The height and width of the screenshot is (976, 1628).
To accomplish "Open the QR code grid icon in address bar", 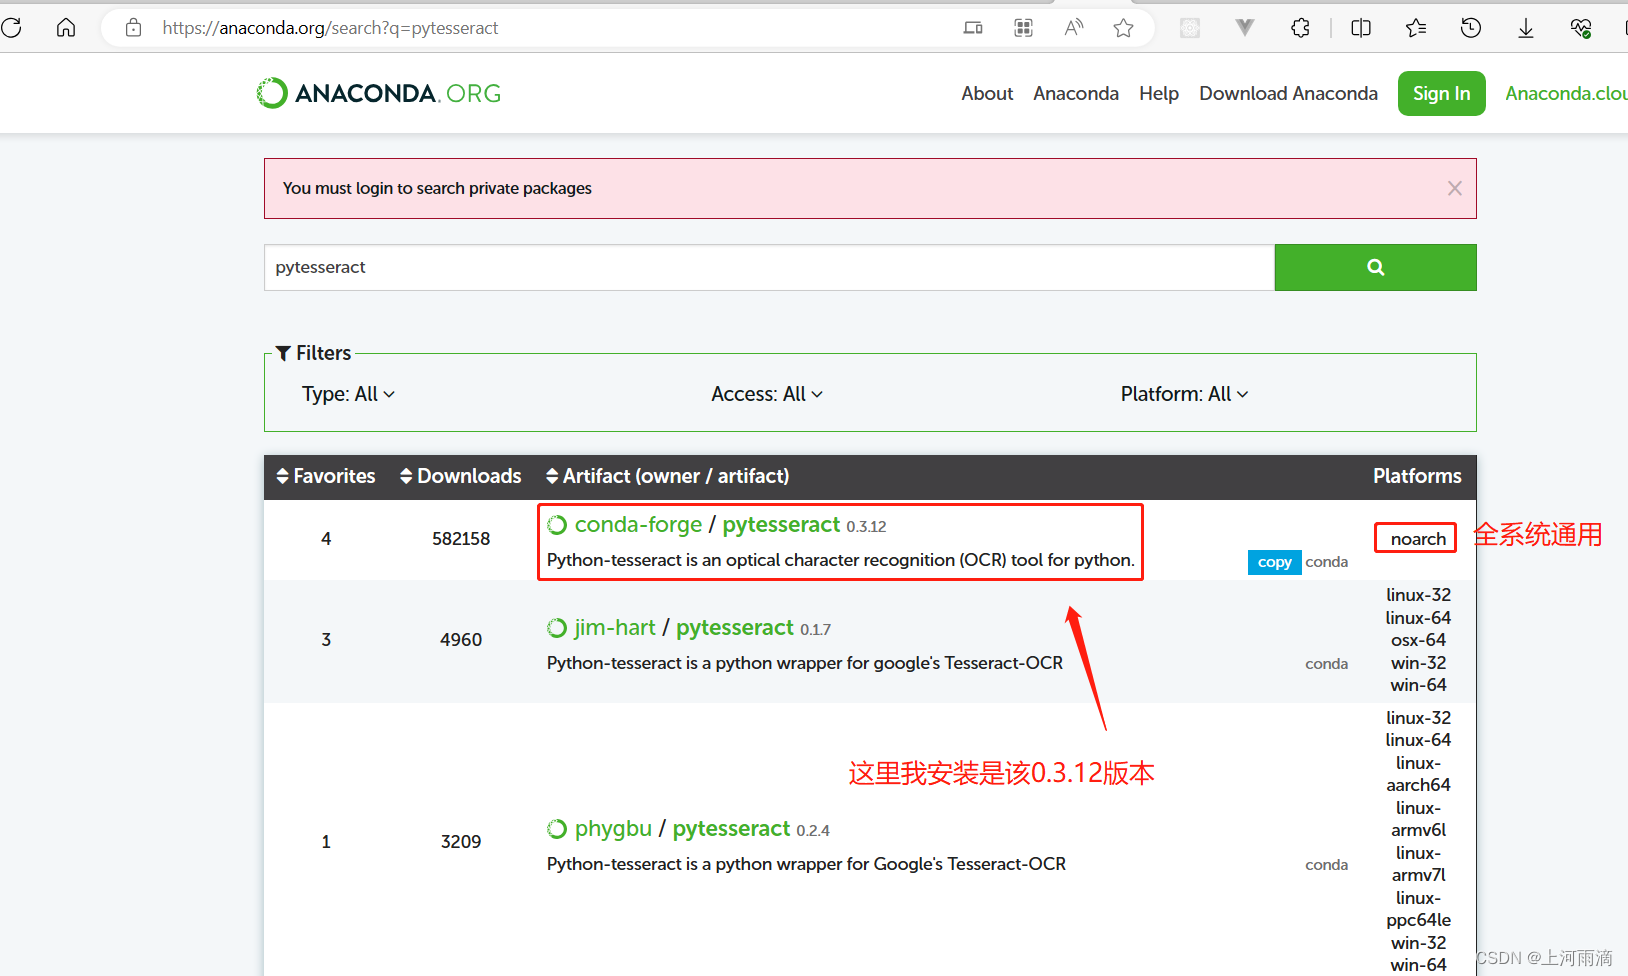I will pyautogui.click(x=1023, y=28).
